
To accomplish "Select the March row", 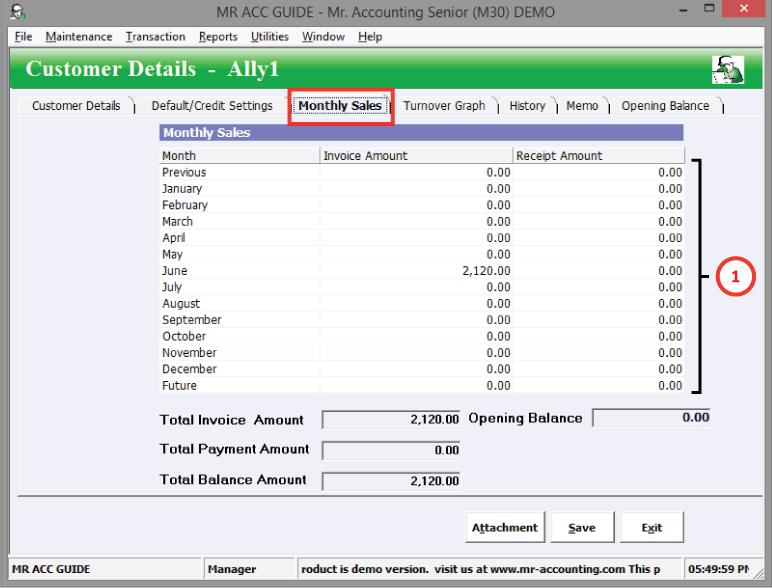I will pos(421,222).
